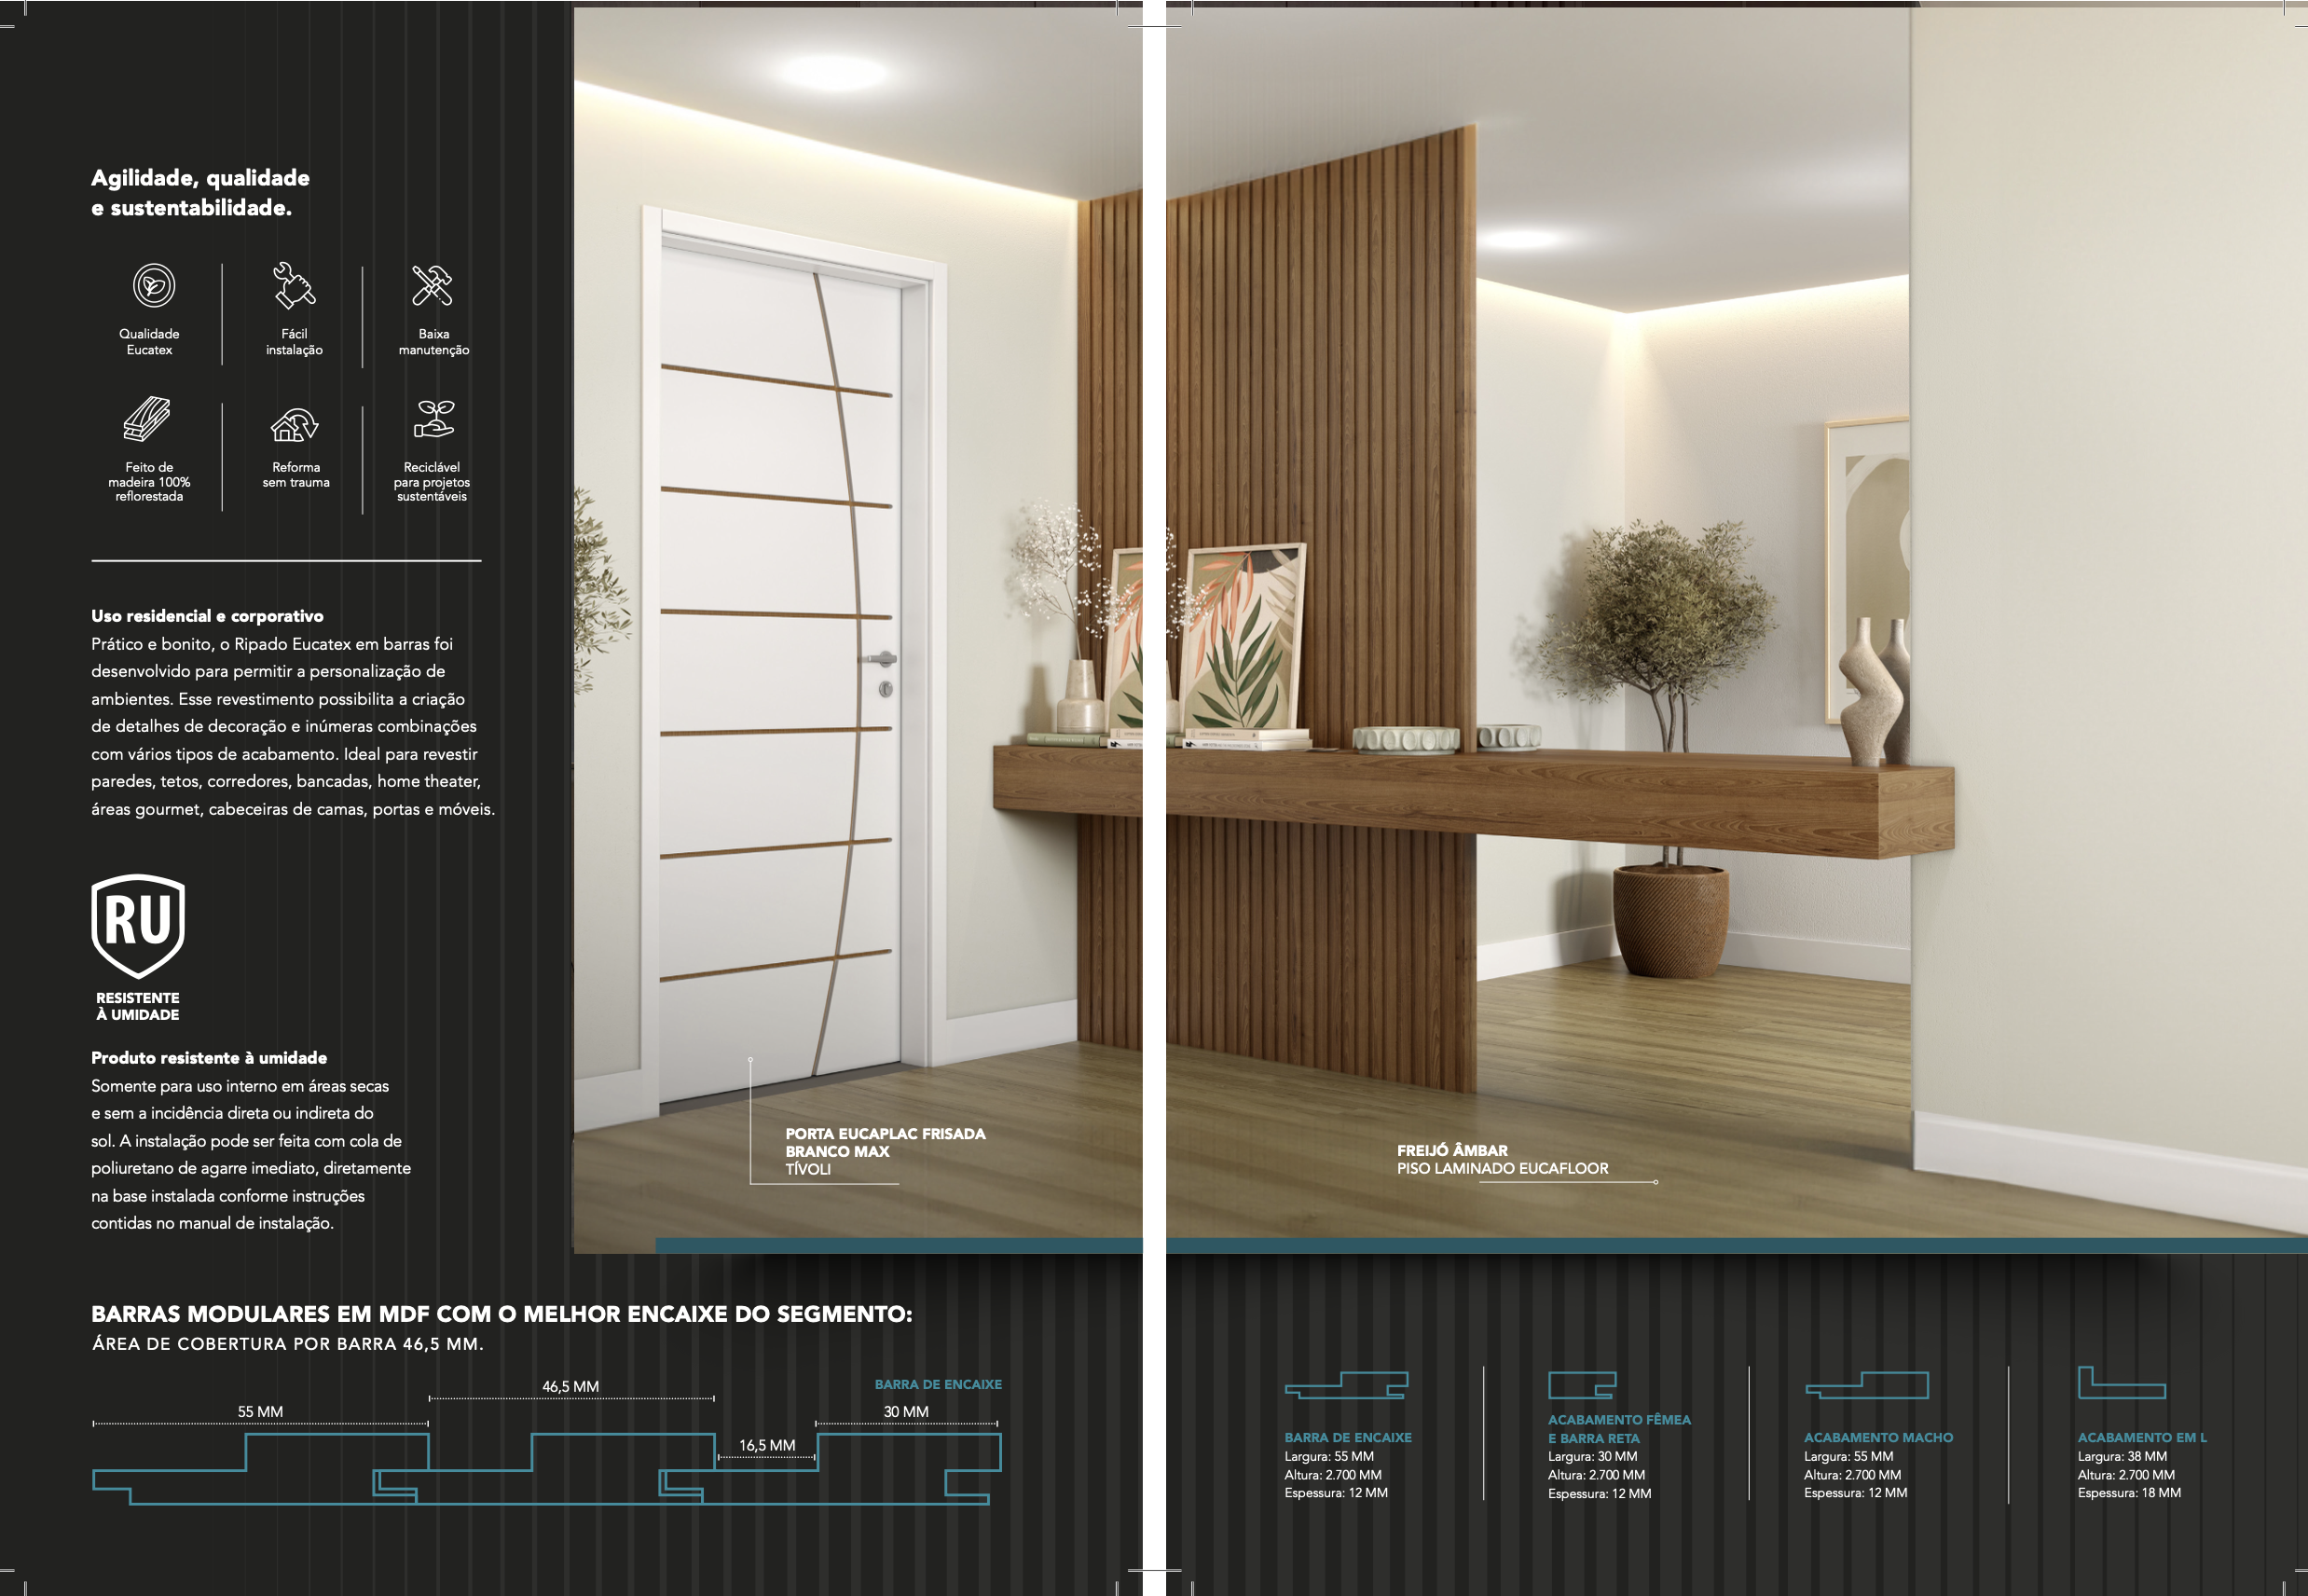
Task: Click the Reciclável plant-in-hand icon
Action: pos(434,420)
